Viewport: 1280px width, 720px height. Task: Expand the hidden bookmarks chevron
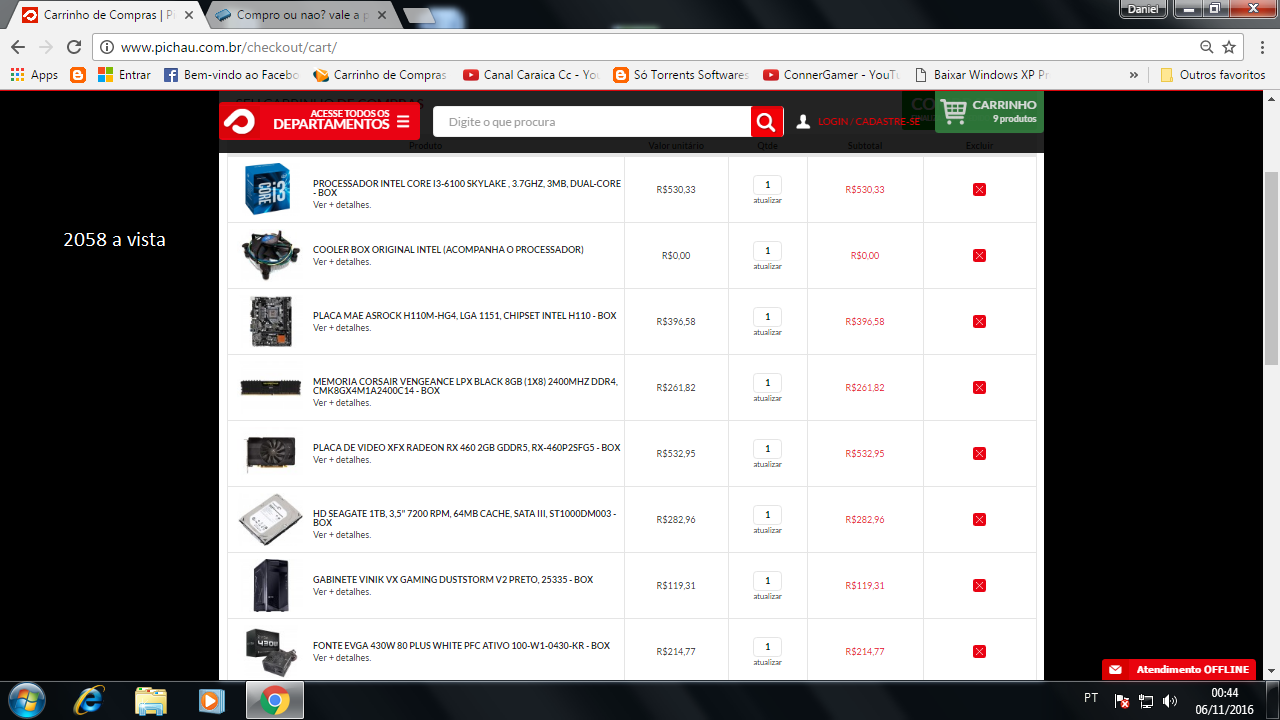point(1133,75)
